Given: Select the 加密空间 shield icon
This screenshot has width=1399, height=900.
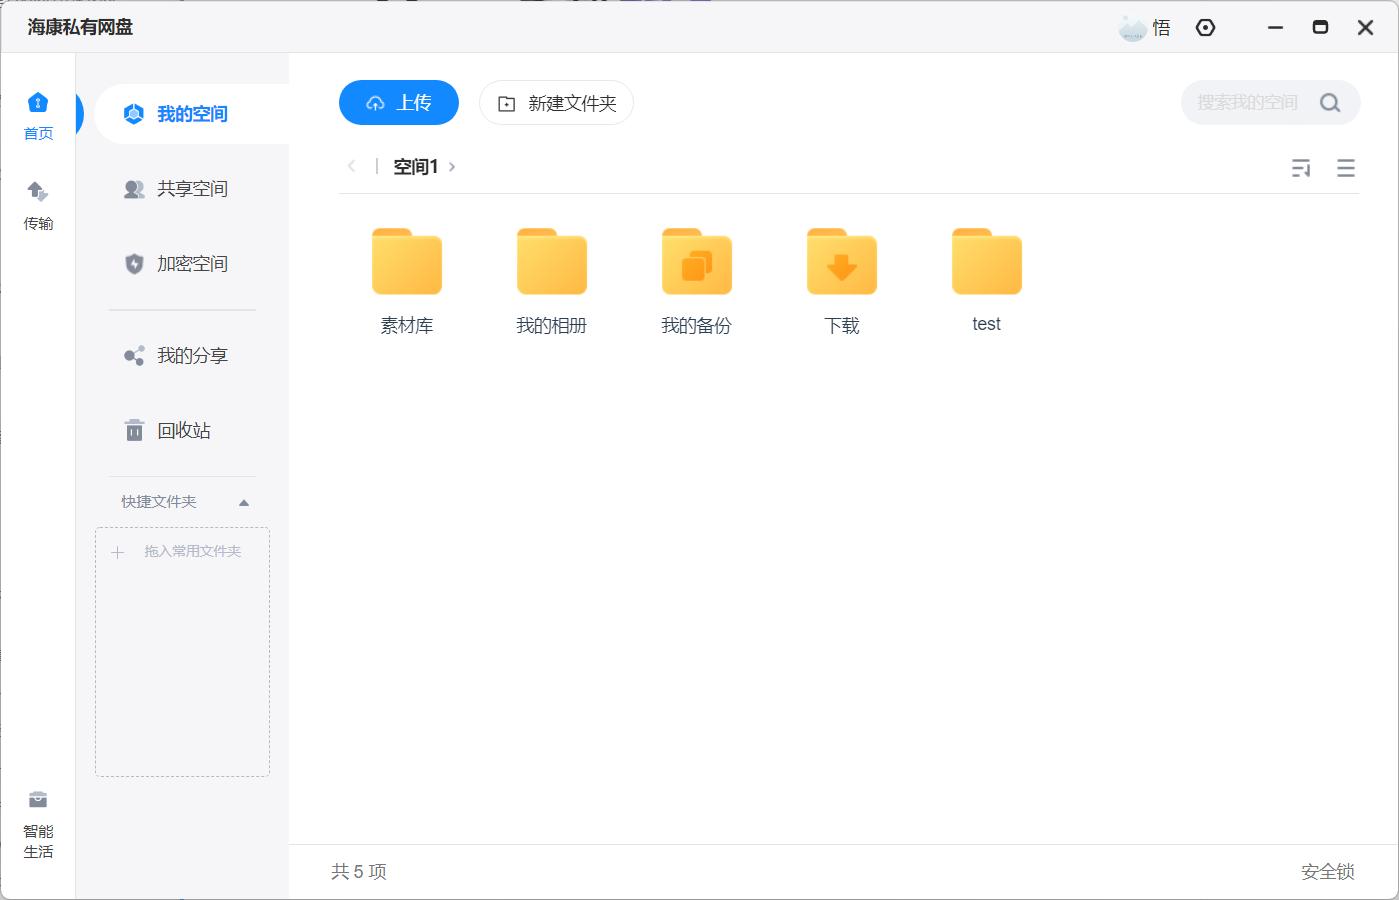Looking at the screenshot, I should 134,263.
